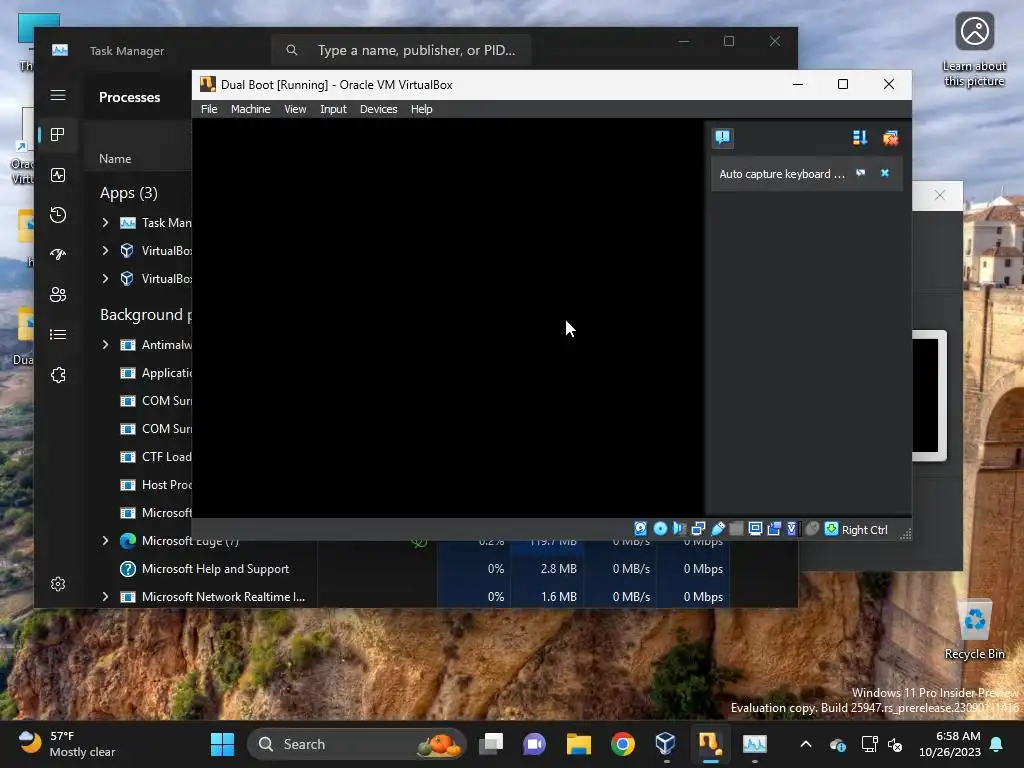Open the Recycle Bin on desktop

click(x=974, y=630)
